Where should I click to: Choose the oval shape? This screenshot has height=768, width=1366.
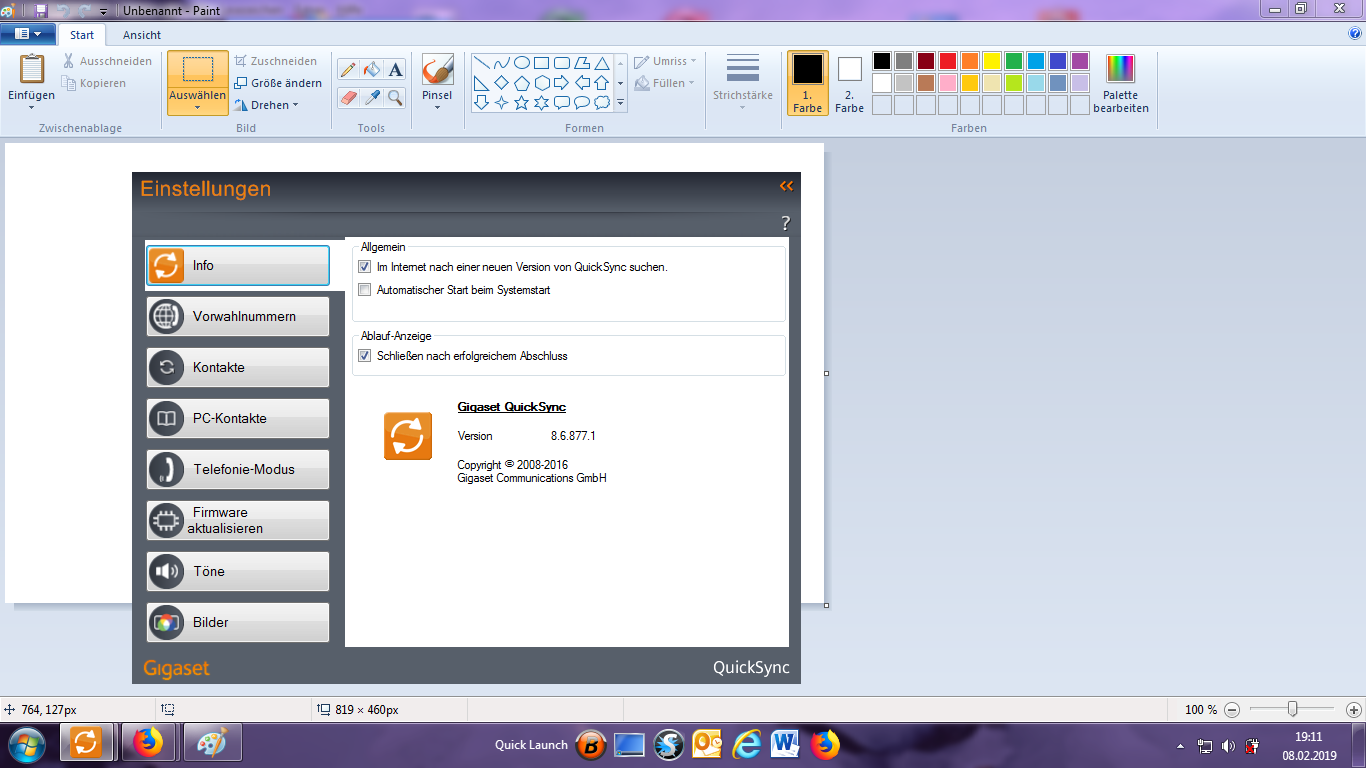coord(521,63)
